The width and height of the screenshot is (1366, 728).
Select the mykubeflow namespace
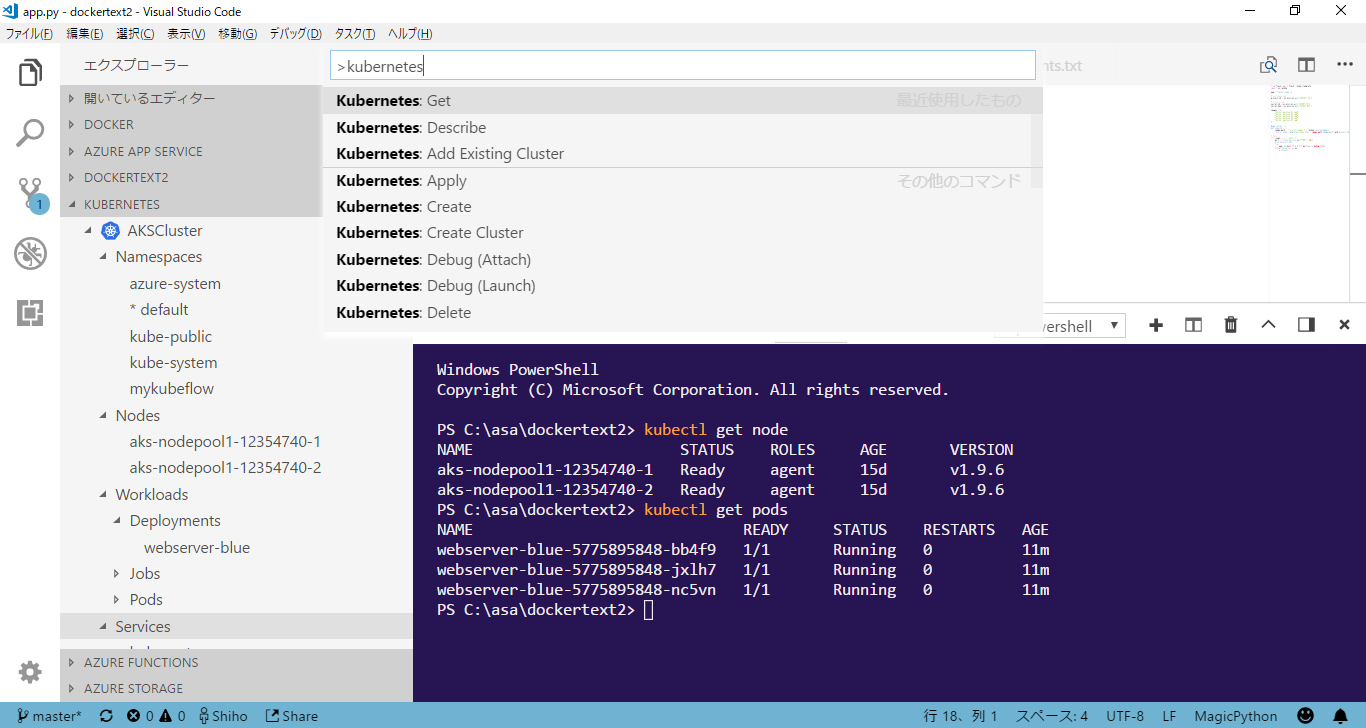(171, 389)
